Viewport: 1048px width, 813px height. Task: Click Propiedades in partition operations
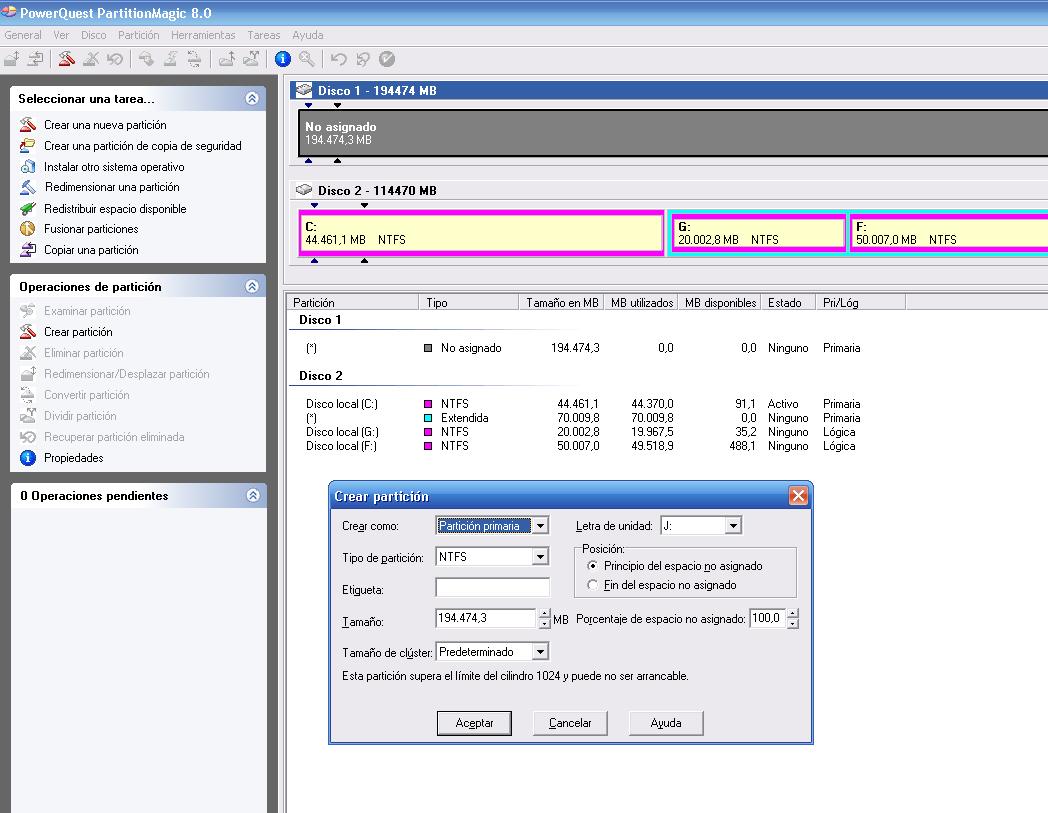click(74, 457)
